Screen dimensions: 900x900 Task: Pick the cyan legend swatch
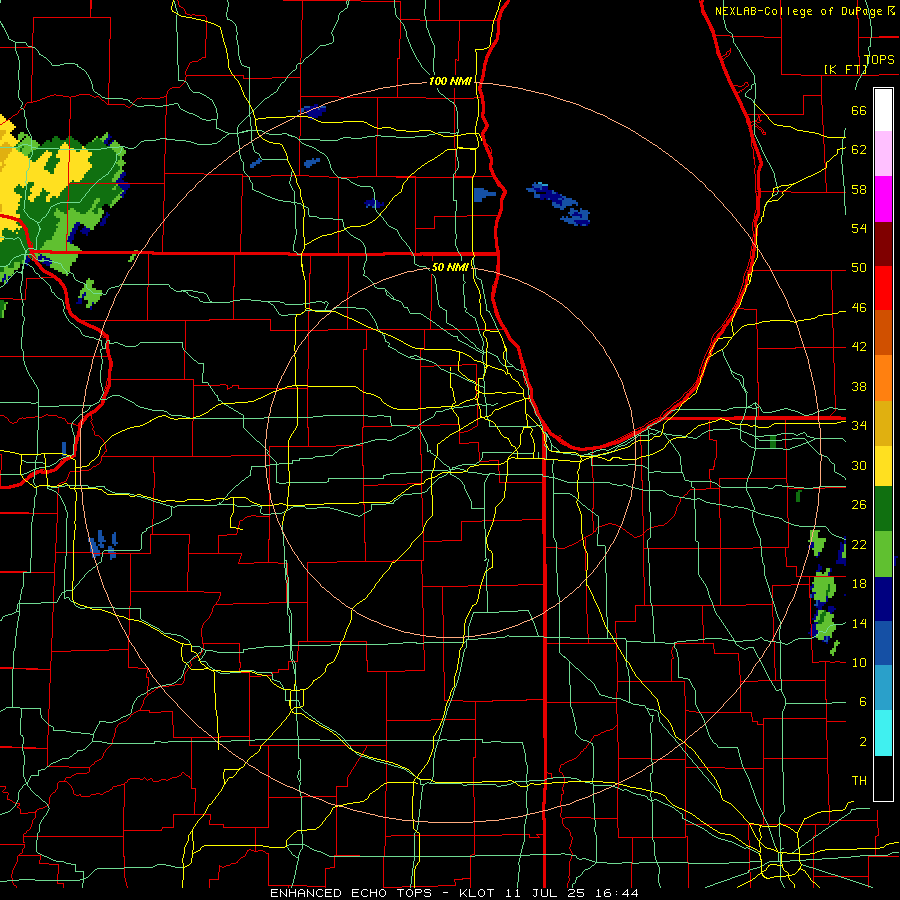pyautogui.click(x=883, y=732)
